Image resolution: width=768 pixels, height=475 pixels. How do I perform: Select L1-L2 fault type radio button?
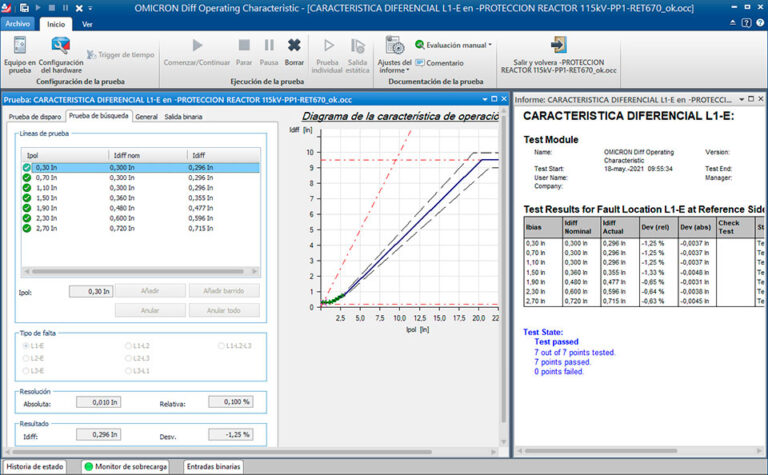tap(128, 346)
